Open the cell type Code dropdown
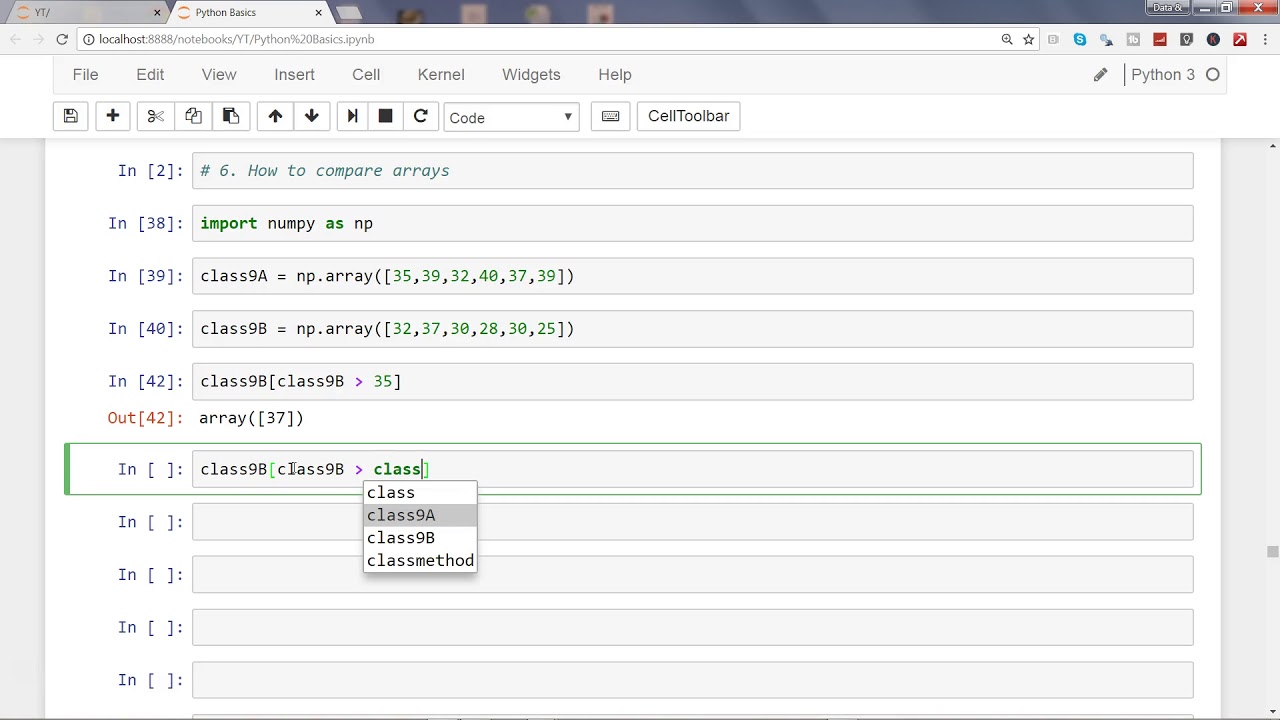The image size is (1280, 720). click(x=511, y=117)
